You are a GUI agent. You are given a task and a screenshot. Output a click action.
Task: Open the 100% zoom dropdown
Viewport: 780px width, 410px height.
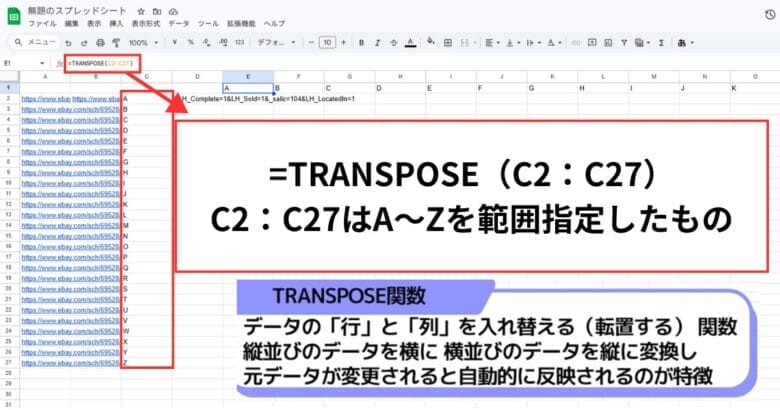[143, 43]
